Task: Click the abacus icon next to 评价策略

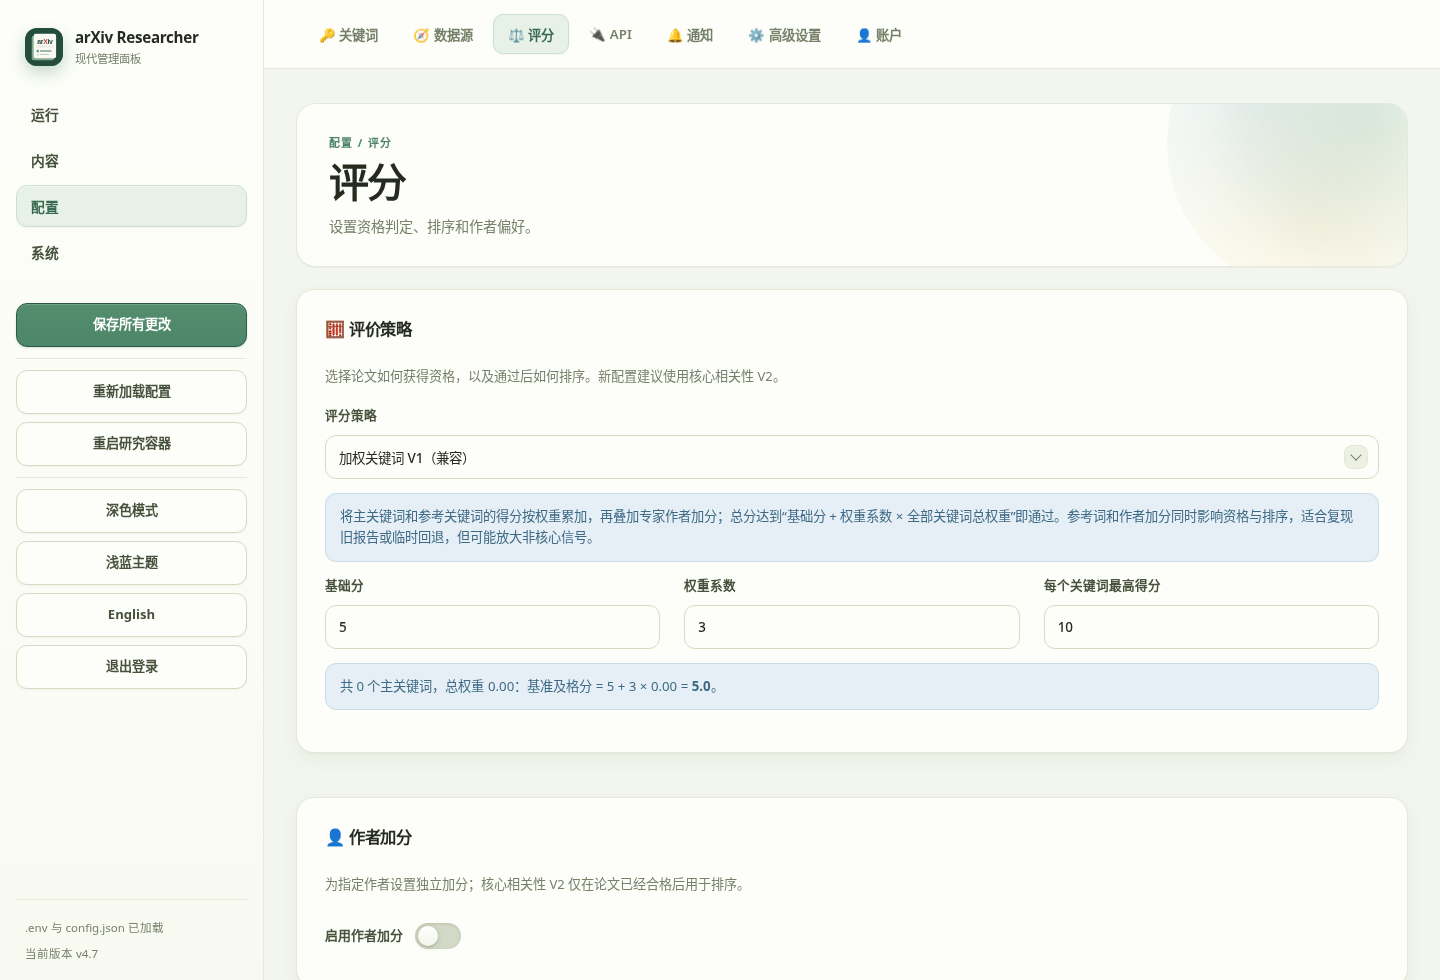Action: pyautogui.click(x=335, y=329)
